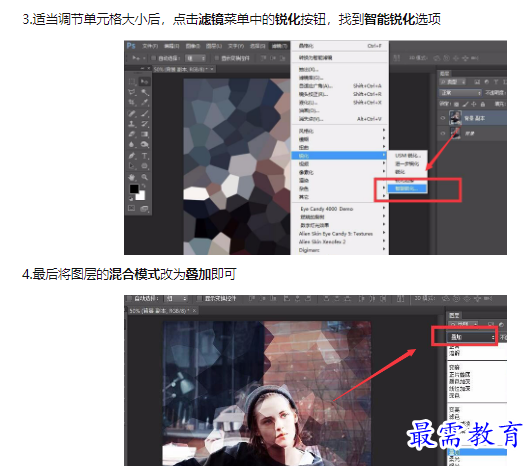Screen dimensions: 531x466
Task: Tick 显示变换控件 checkbox in step 3 options bar
Action: [217, 58]
